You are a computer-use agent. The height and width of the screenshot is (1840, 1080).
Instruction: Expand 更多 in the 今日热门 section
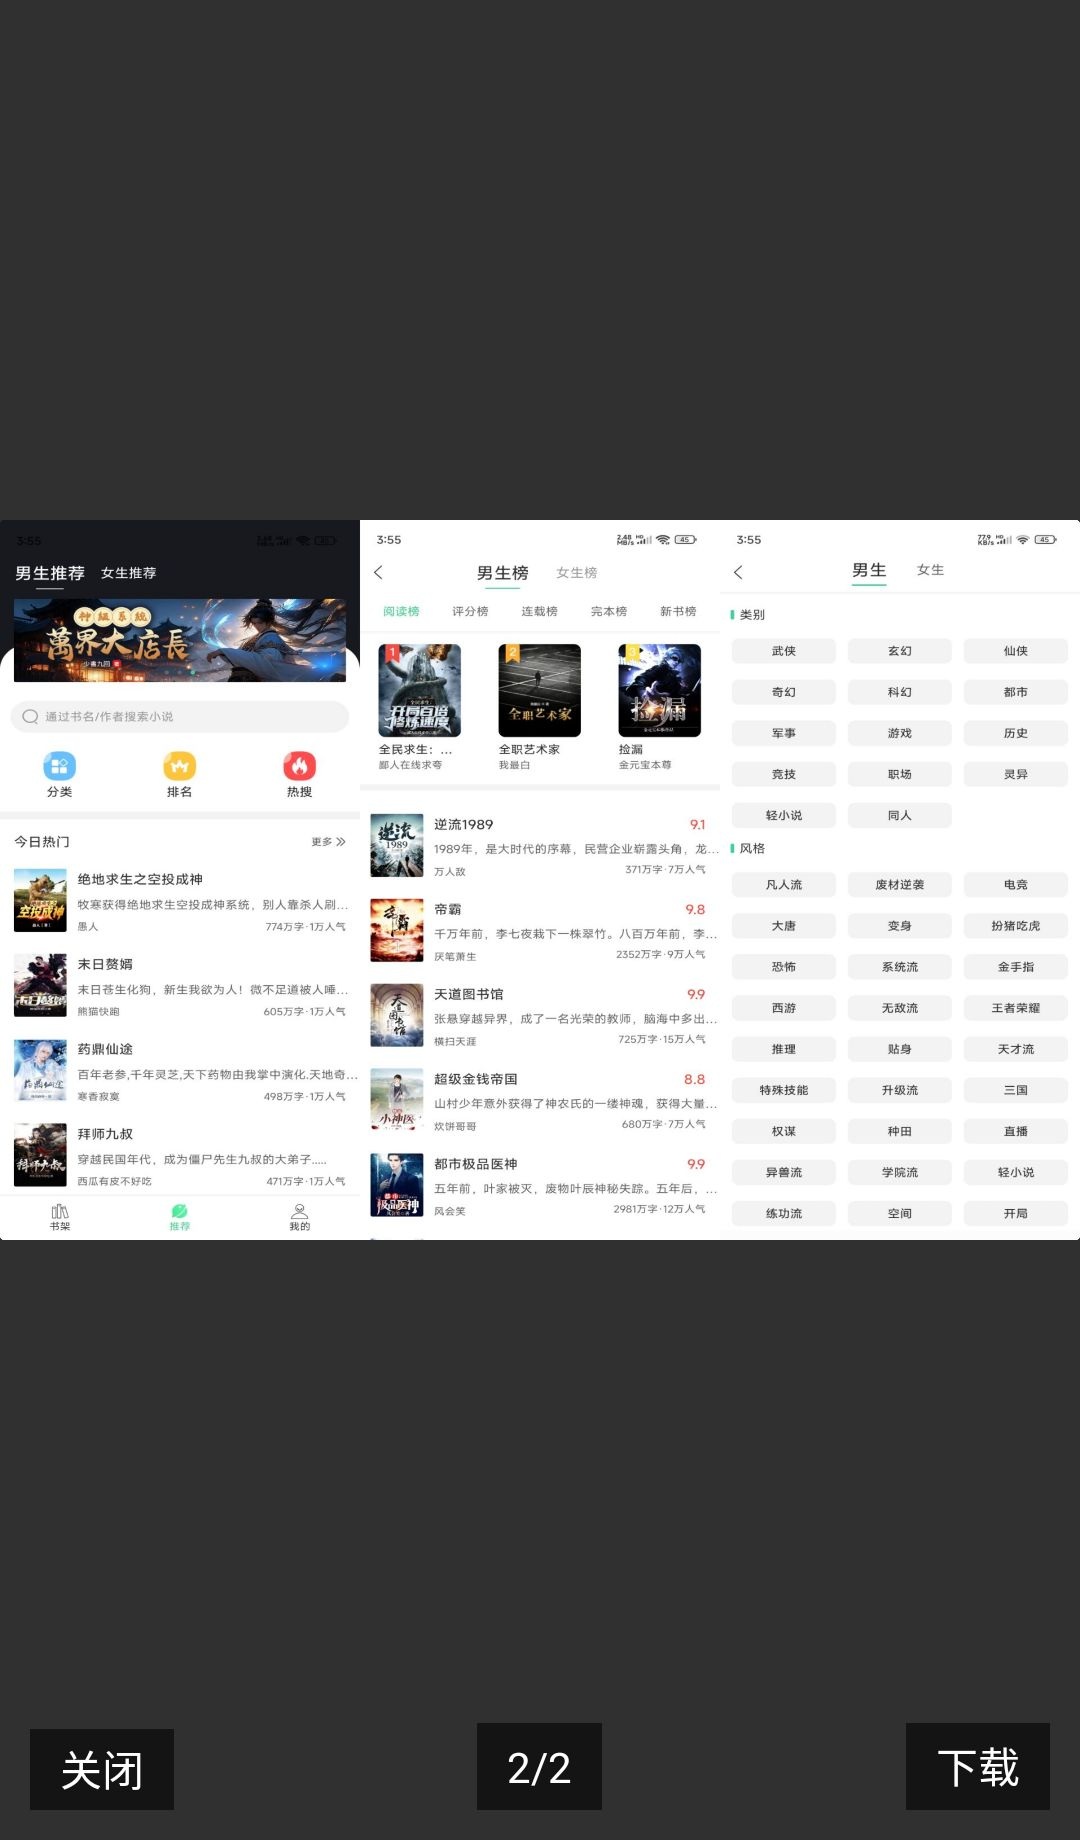[x=328, y=842]
